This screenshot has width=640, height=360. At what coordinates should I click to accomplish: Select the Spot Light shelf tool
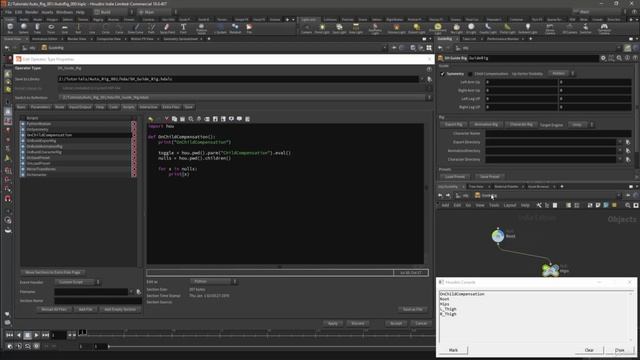pos(339,28)
